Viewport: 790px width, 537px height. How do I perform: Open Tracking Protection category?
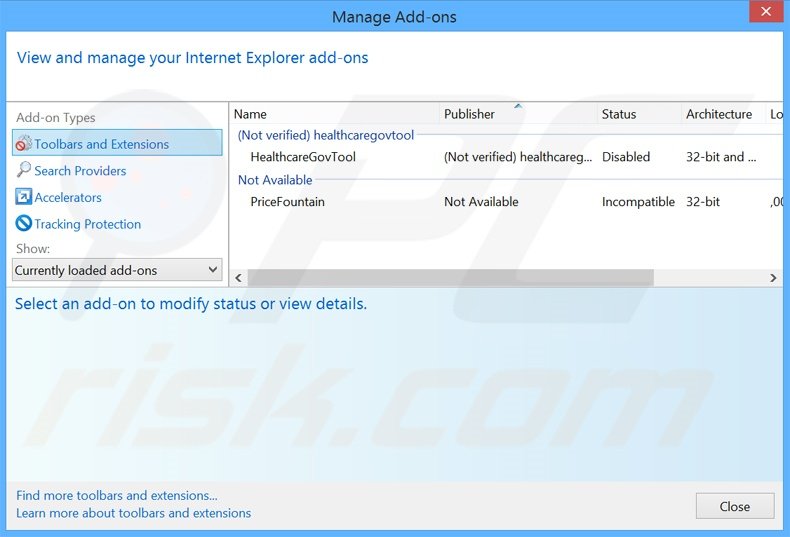(88, 224)
